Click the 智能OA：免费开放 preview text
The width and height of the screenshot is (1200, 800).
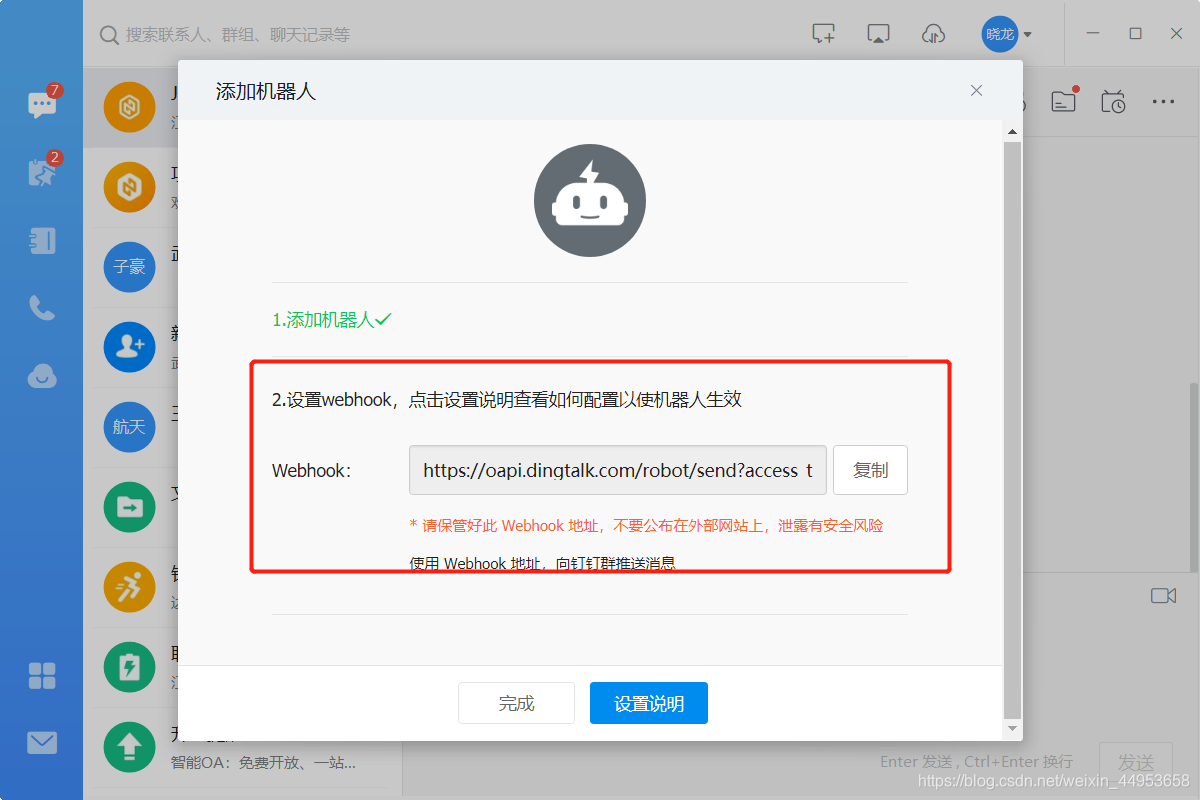tap(263, 763)
